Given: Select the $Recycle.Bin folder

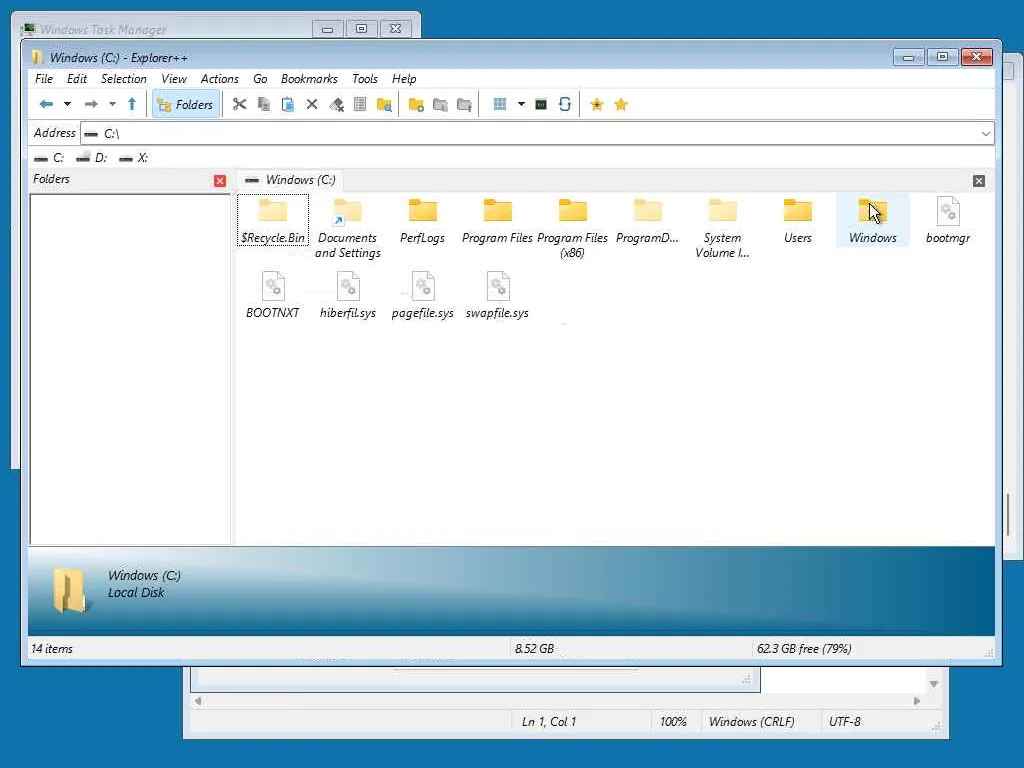Looking at the screenshot, I should click(x=272, y=220).
